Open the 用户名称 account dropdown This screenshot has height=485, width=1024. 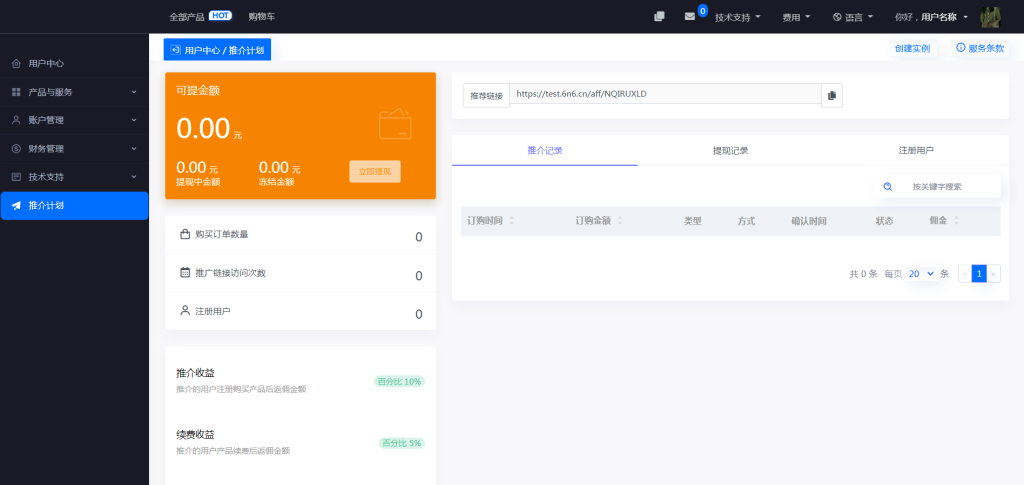pyautogui.click(x=931, y=18)
